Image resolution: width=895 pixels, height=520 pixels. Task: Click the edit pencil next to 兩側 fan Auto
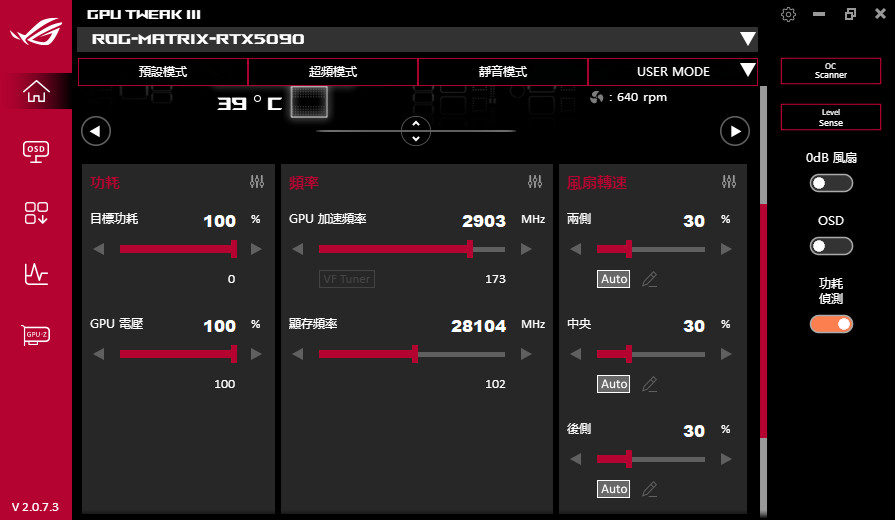(650, 279)
